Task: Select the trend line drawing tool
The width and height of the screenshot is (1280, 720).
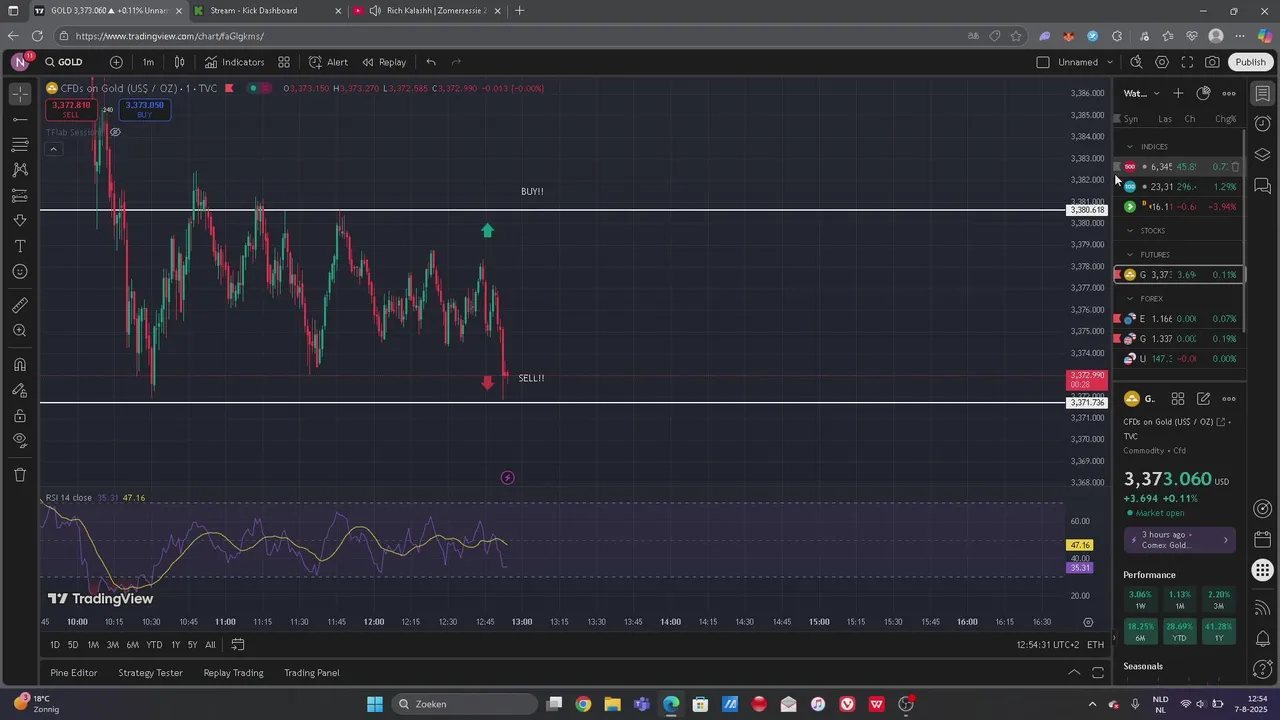Action: [20, 119]
